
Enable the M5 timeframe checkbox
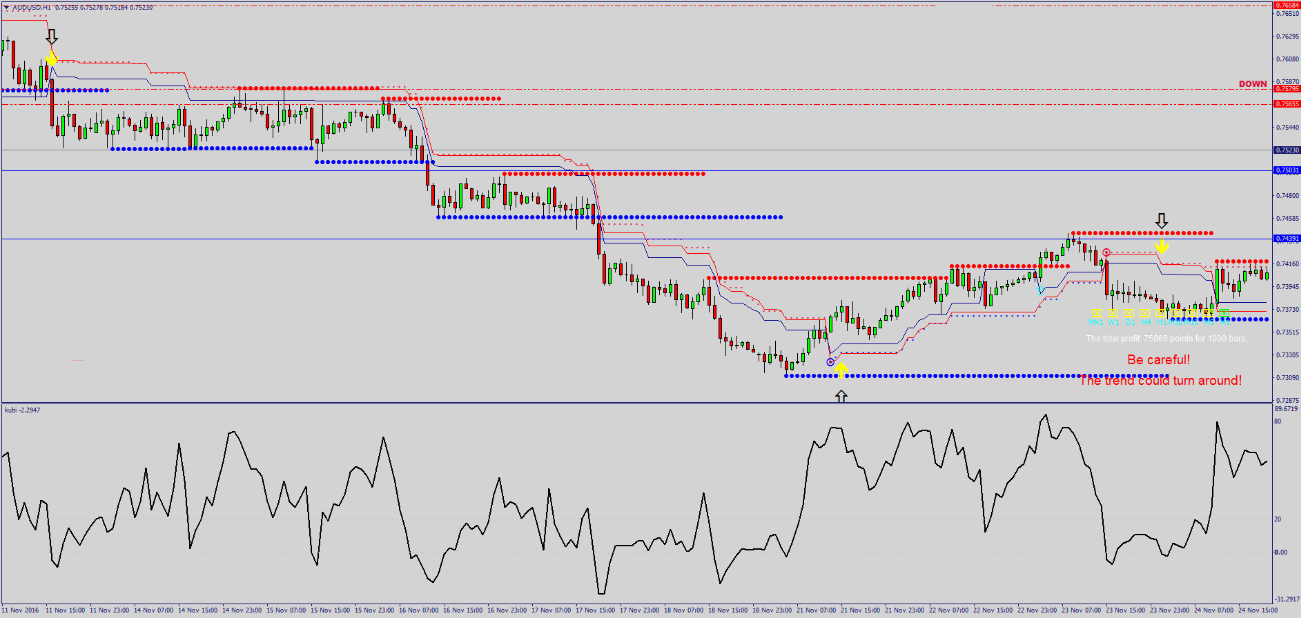(1208, 313)
